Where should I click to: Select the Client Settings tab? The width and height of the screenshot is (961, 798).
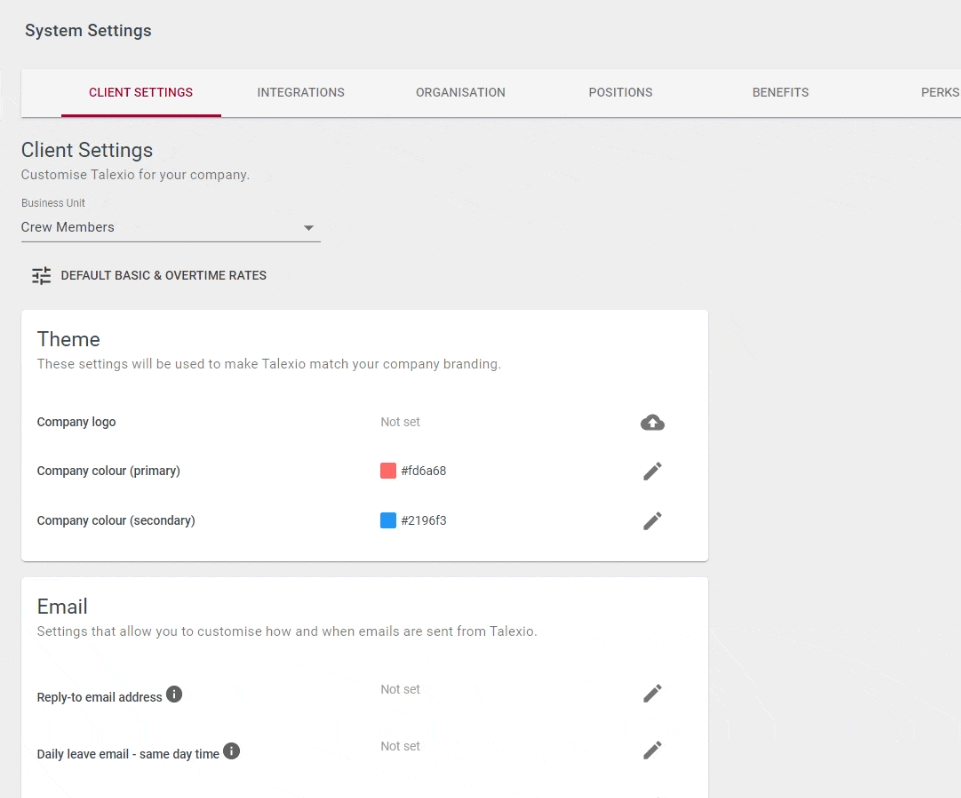click(141, 93)
